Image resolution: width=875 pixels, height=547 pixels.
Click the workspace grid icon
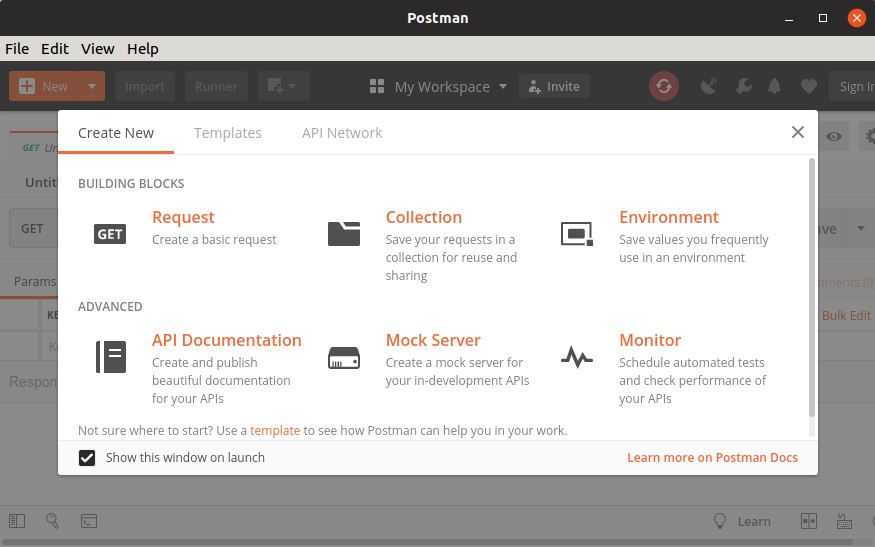point(377,87)
